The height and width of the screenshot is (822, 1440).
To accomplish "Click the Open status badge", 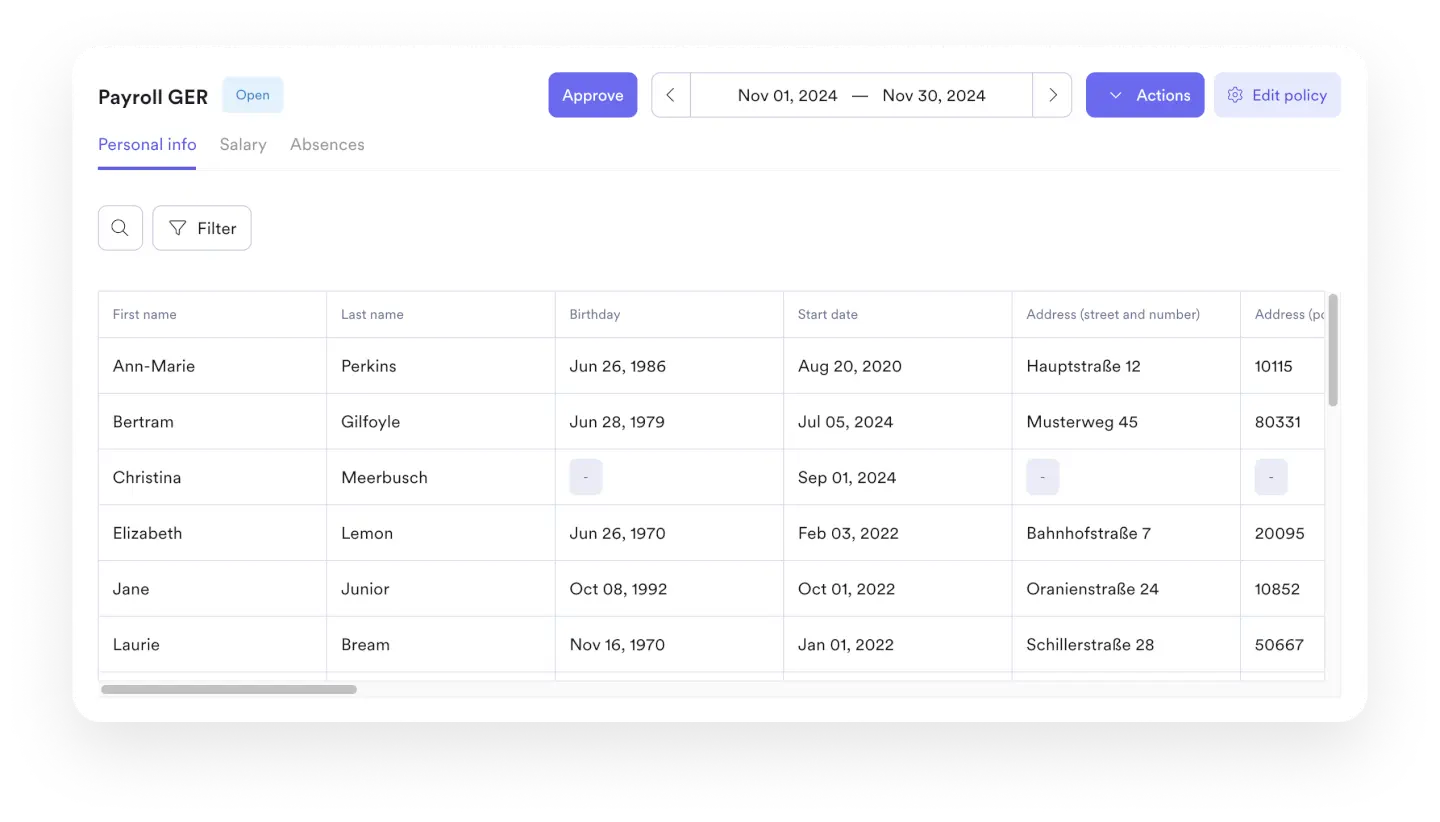I will pos(253,95).
